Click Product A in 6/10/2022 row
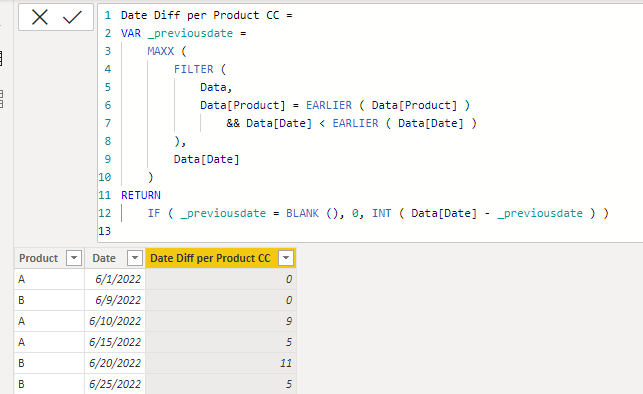 [x=49, y=321]
